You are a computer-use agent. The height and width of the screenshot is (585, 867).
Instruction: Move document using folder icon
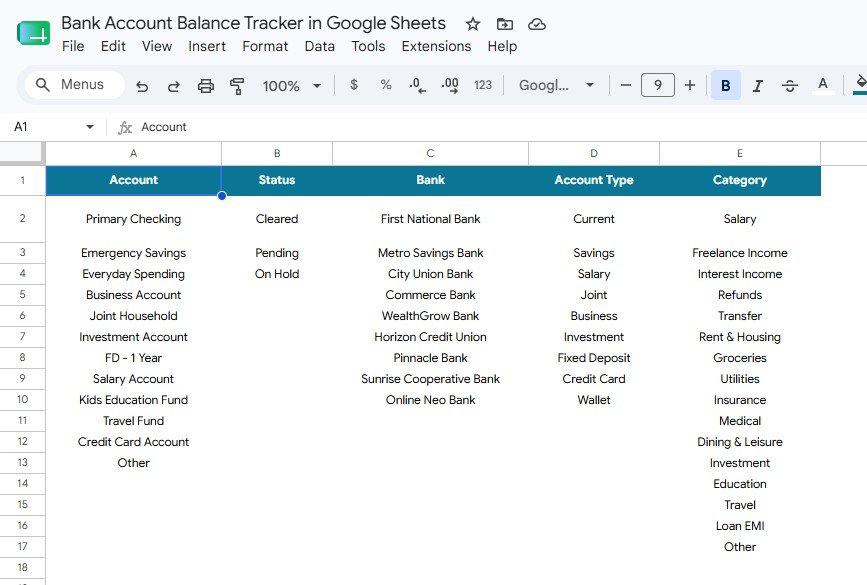point(504,24)
